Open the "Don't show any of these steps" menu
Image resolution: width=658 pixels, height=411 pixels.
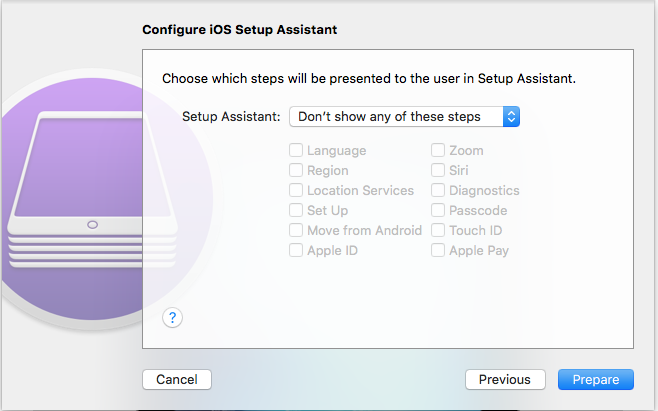click(x=404, y=117)
